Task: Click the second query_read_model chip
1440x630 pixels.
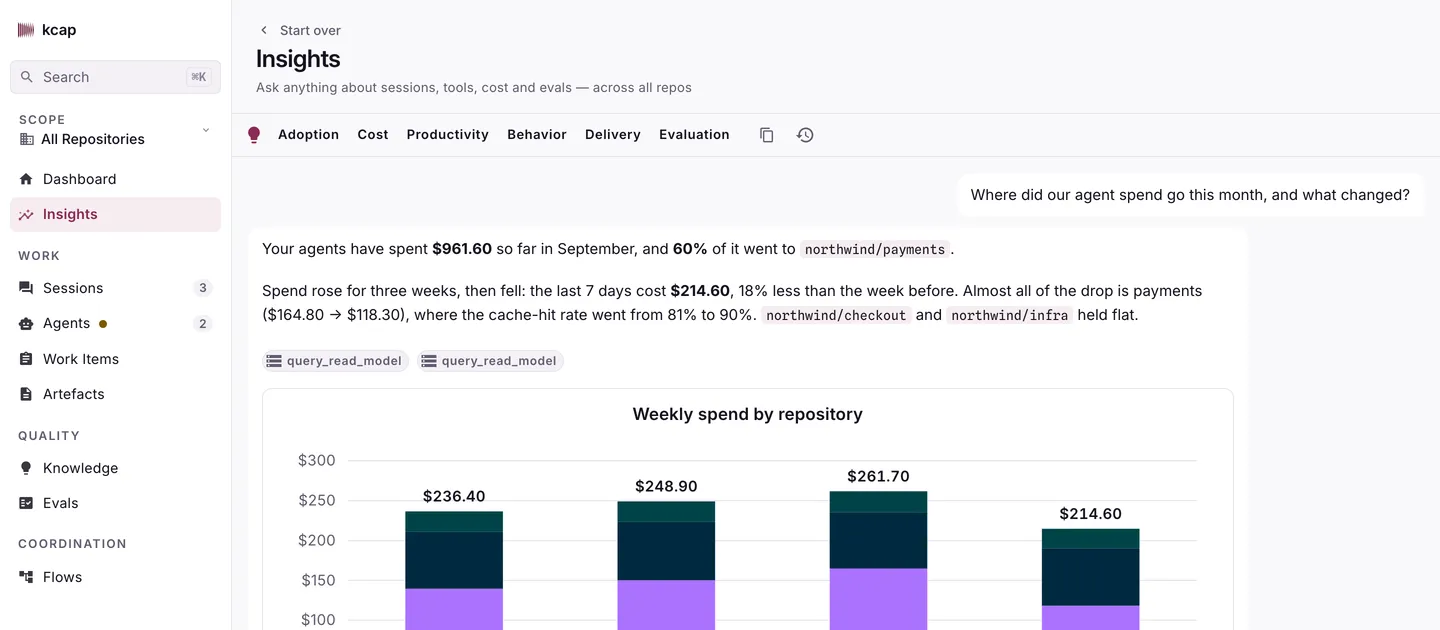Action: tap(491, 361)
